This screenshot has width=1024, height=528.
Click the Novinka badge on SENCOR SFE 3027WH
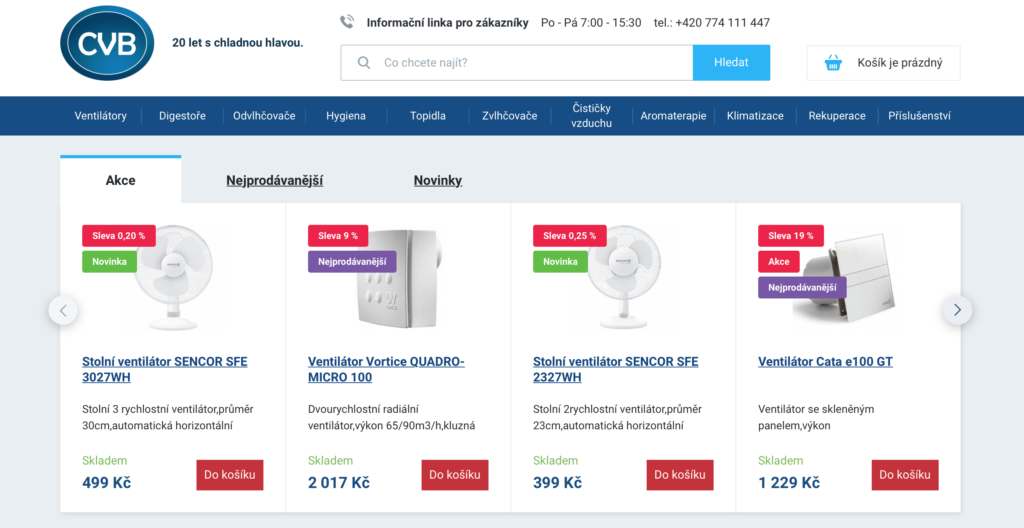109,261
